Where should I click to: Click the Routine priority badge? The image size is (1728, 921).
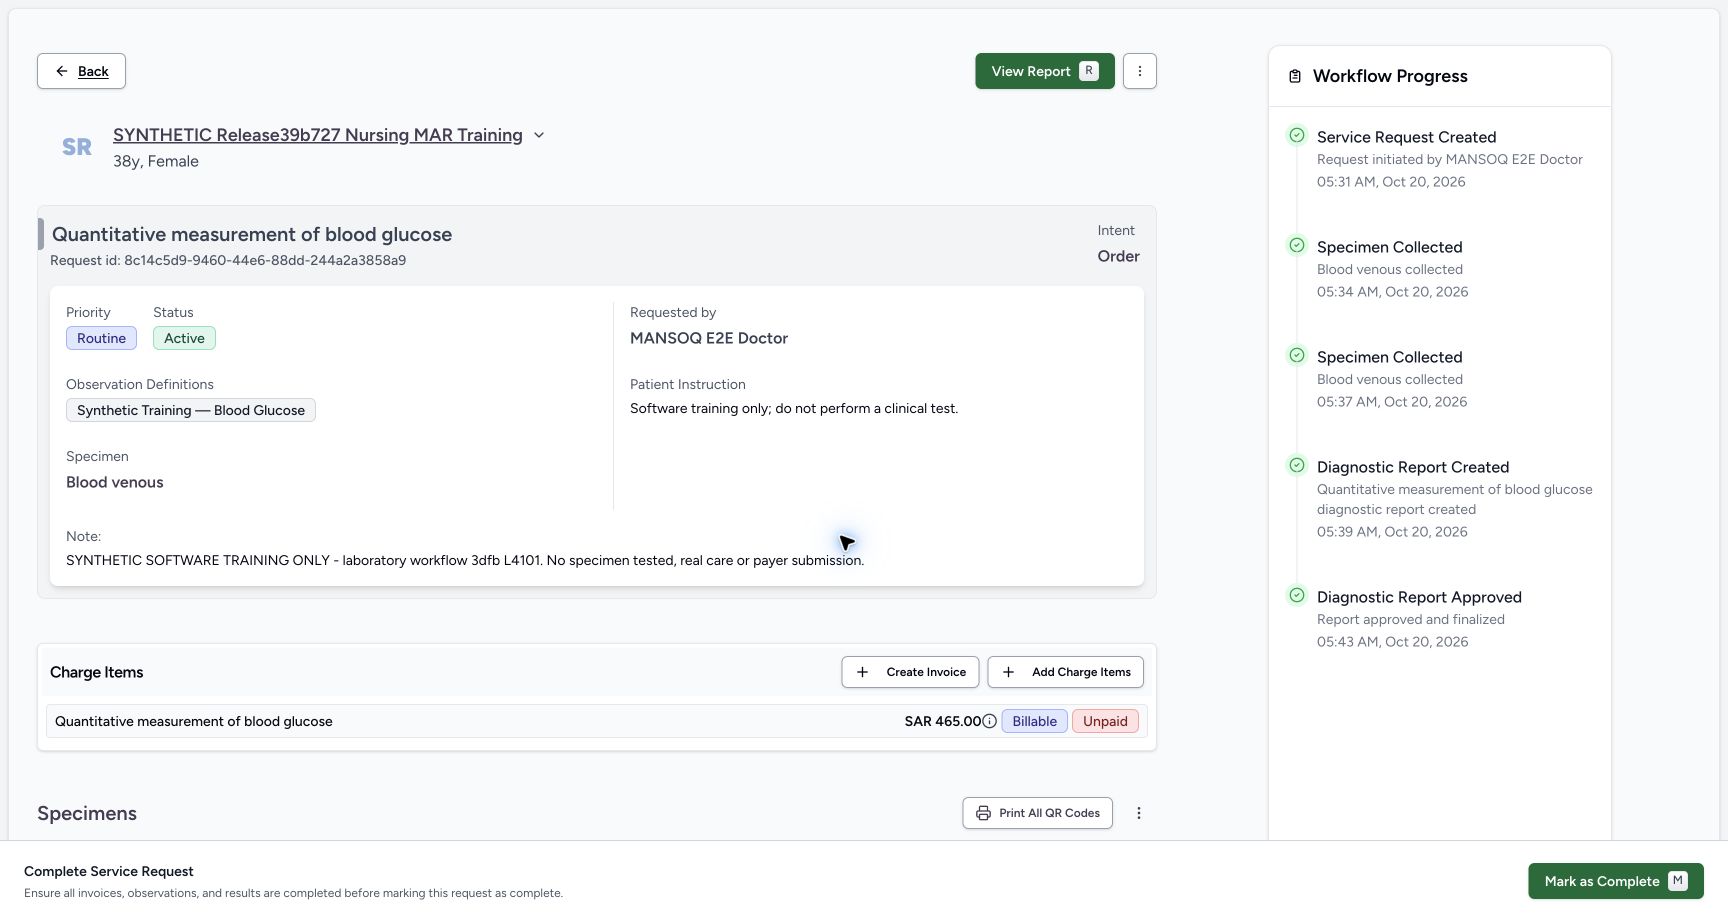tap(101, 338)
